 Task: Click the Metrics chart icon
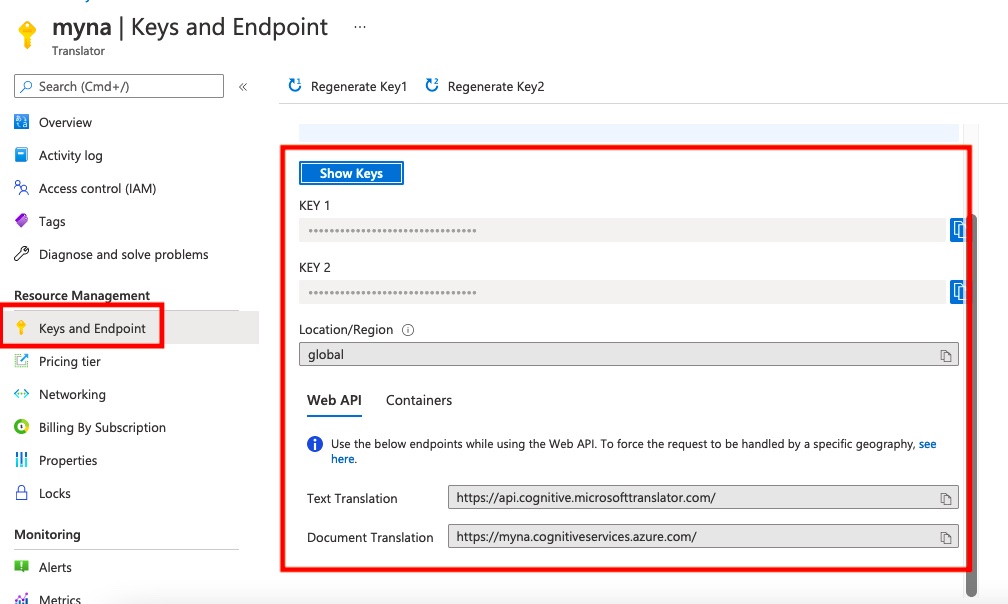21,598
